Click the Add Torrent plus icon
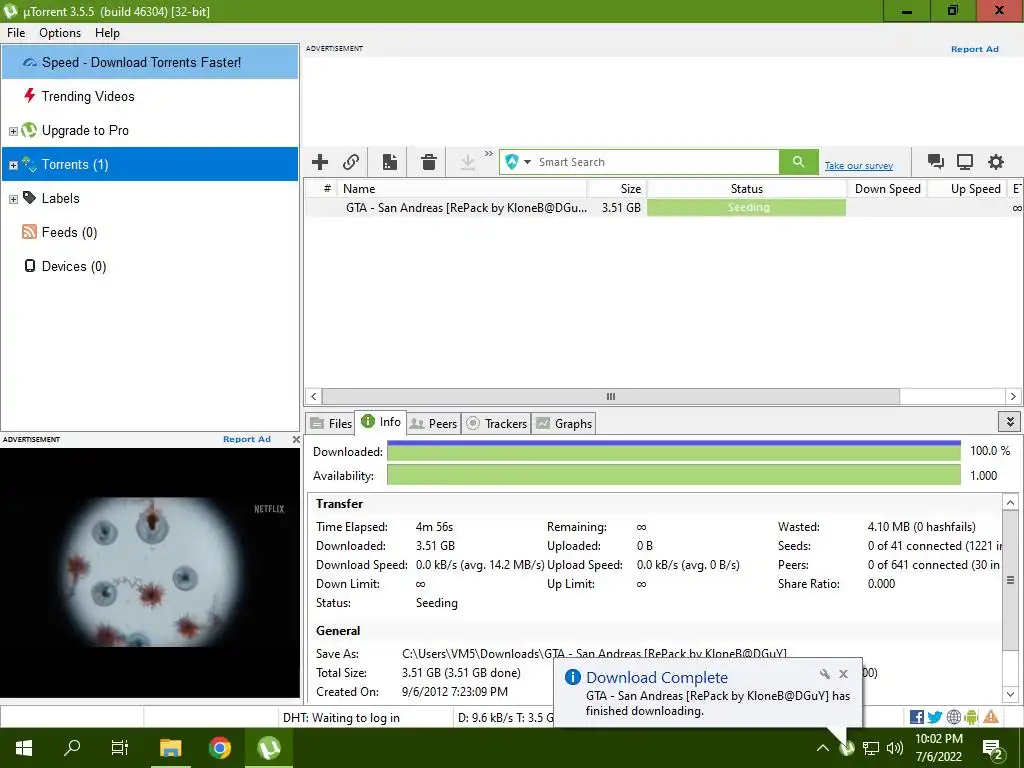The width and height of the screenshot is (1024, 768). (320, 162)
